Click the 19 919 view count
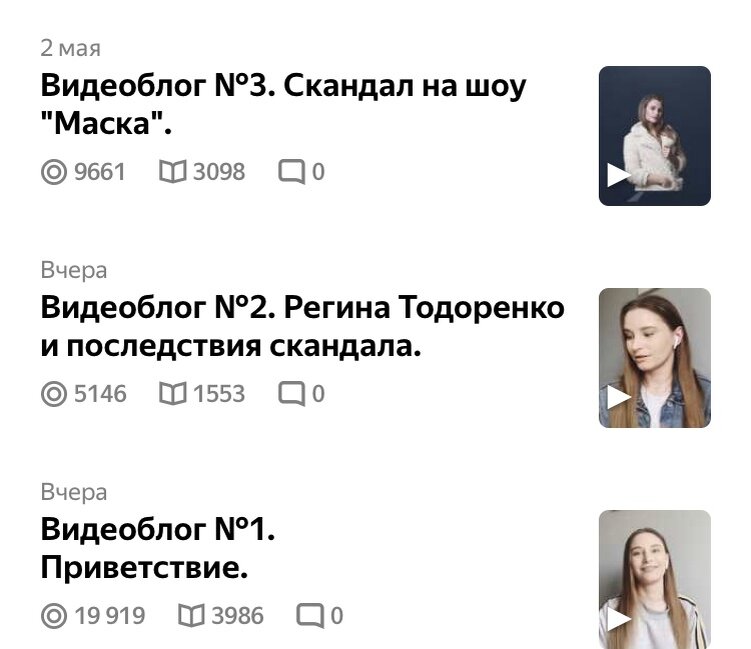 (110, 616)
